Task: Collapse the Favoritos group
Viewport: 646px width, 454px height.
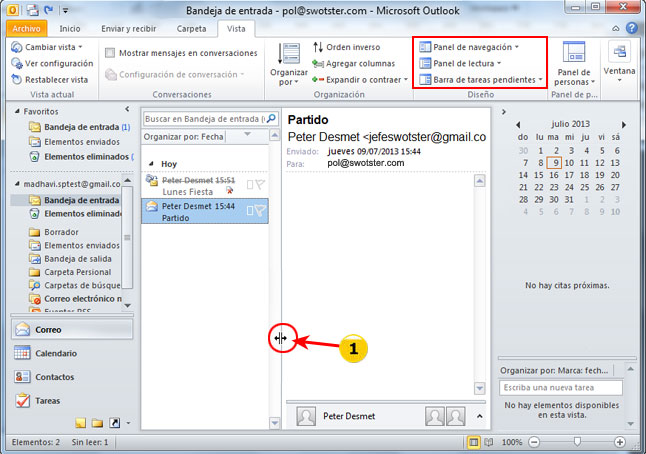Action: [x=17, y=111]
